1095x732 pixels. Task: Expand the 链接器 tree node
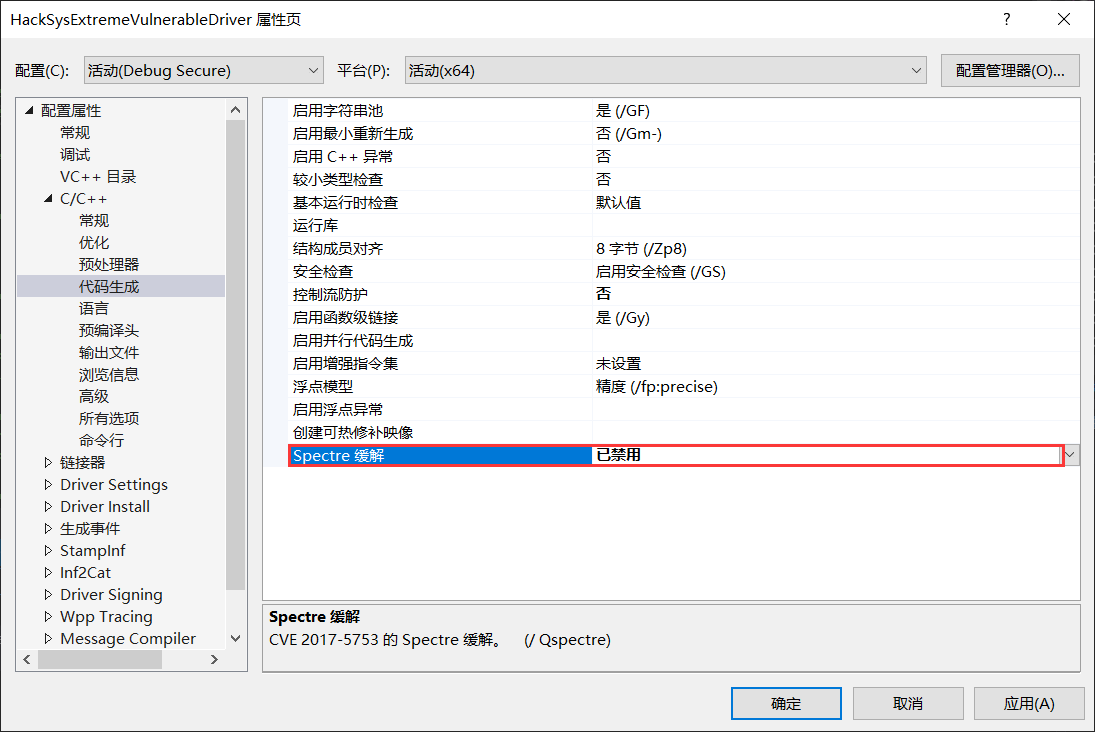[49, 462]
